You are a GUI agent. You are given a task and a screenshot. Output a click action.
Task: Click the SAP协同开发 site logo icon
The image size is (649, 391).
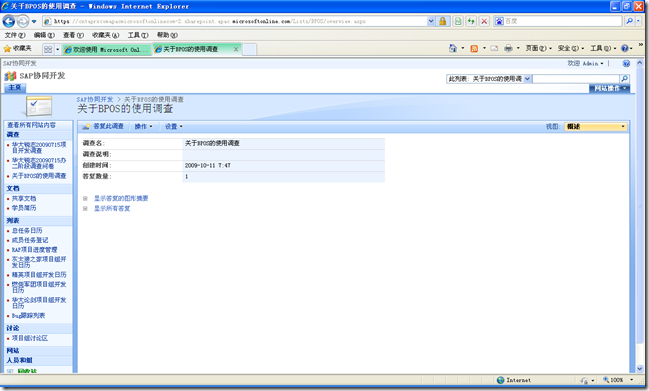10,76
